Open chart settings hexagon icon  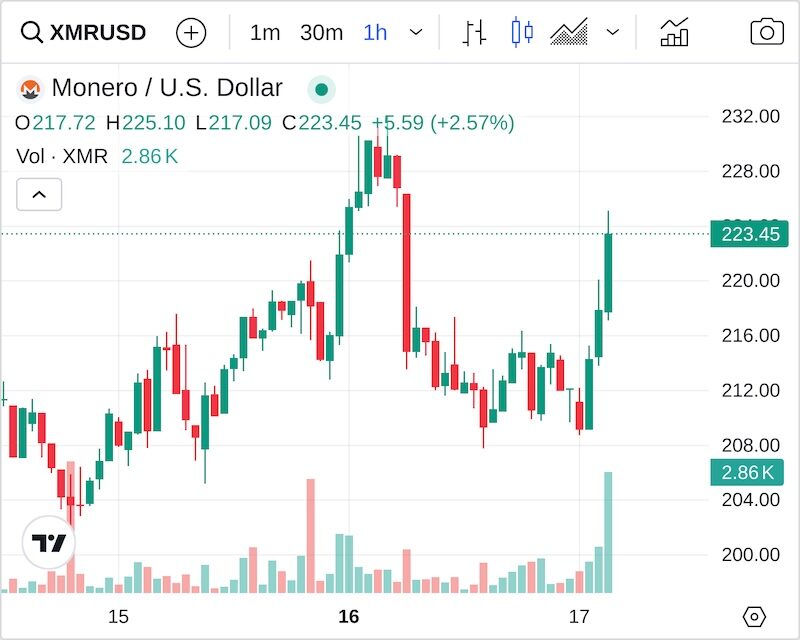(755, 616)
